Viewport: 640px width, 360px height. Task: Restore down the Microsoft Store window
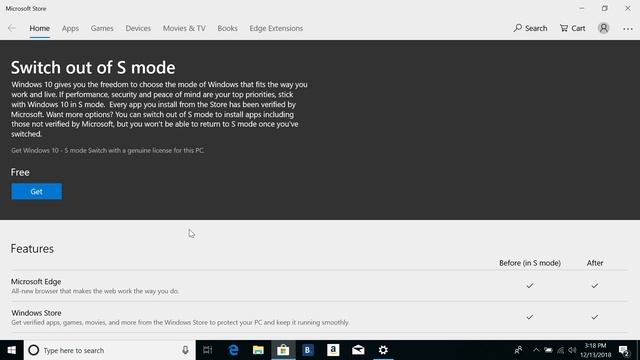(x=604, y=8)
